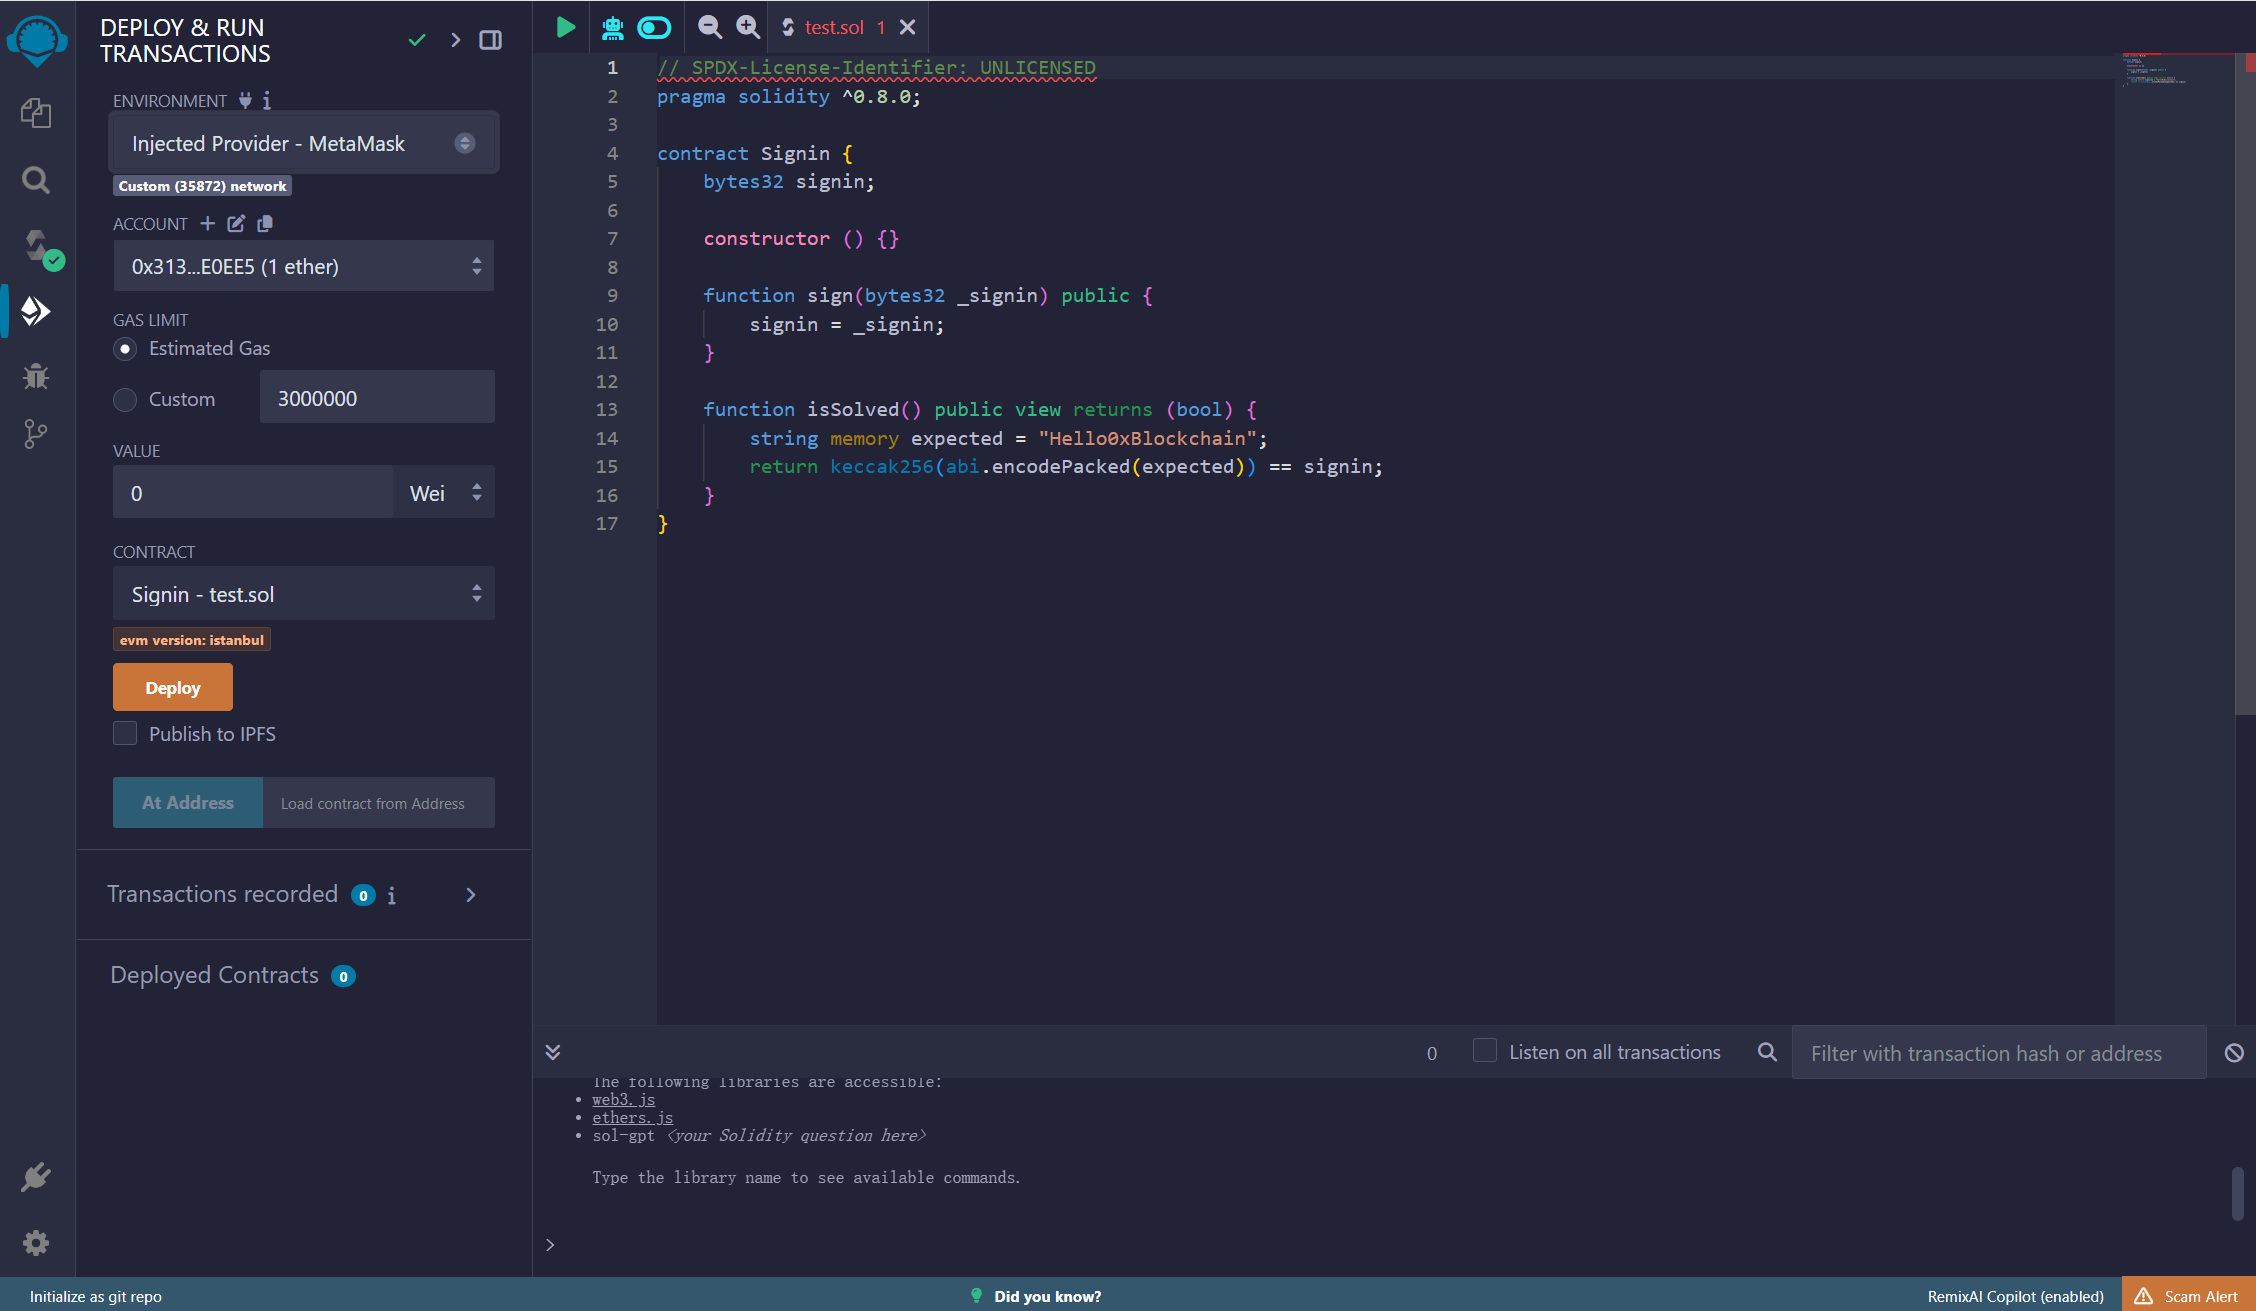Open Deploy & Run sidebar icon
Viewport: 2256px width, 1311px height.
pos(36,311)
